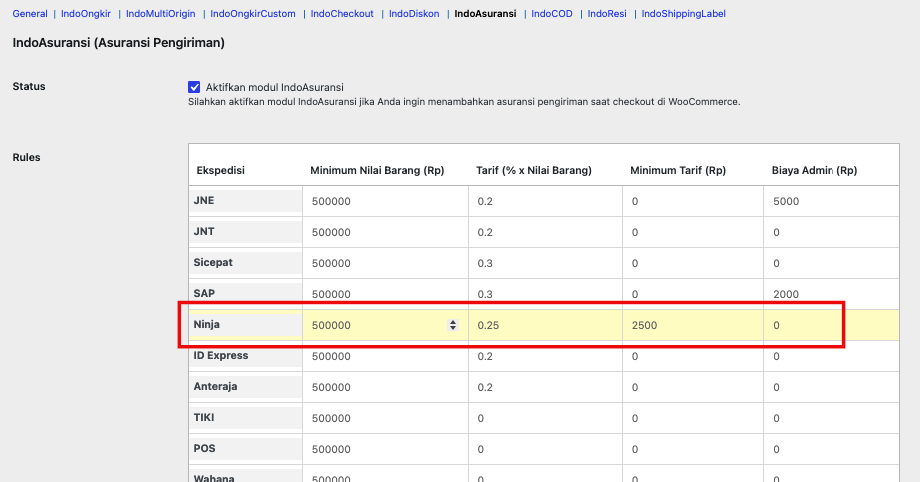Edit SAP Biaya Admin field showing 2000
The width and height of the screenshot is (920, 482).
[x=831, y=294]
